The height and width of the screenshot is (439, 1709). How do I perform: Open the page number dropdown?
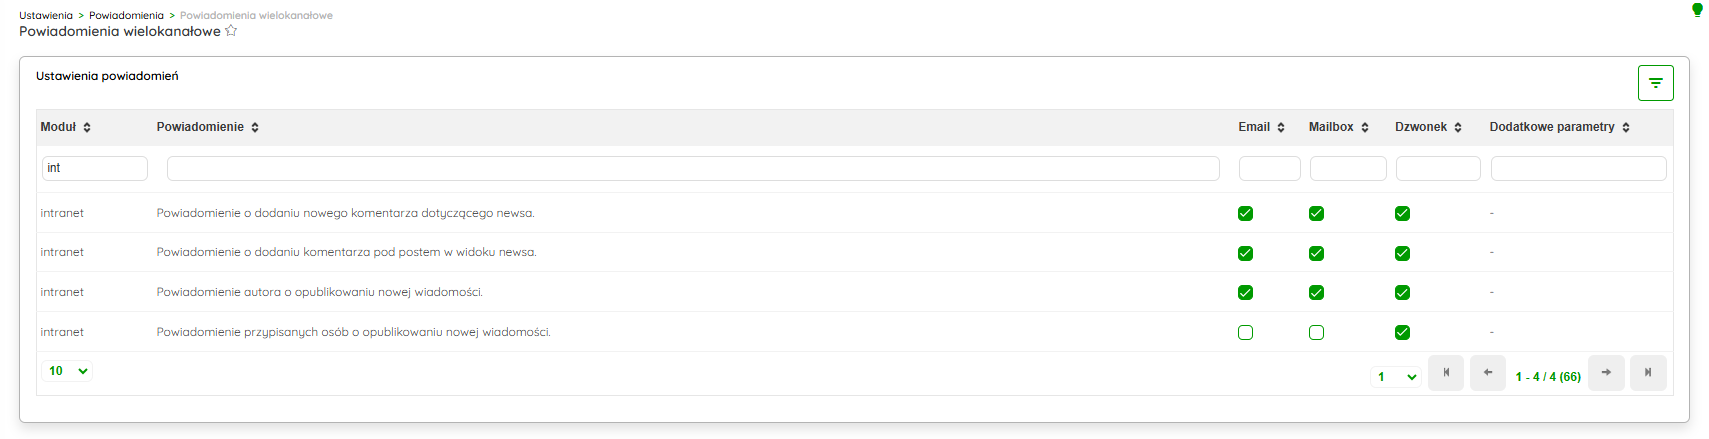pyautogui.click(x=1396, y=377)
